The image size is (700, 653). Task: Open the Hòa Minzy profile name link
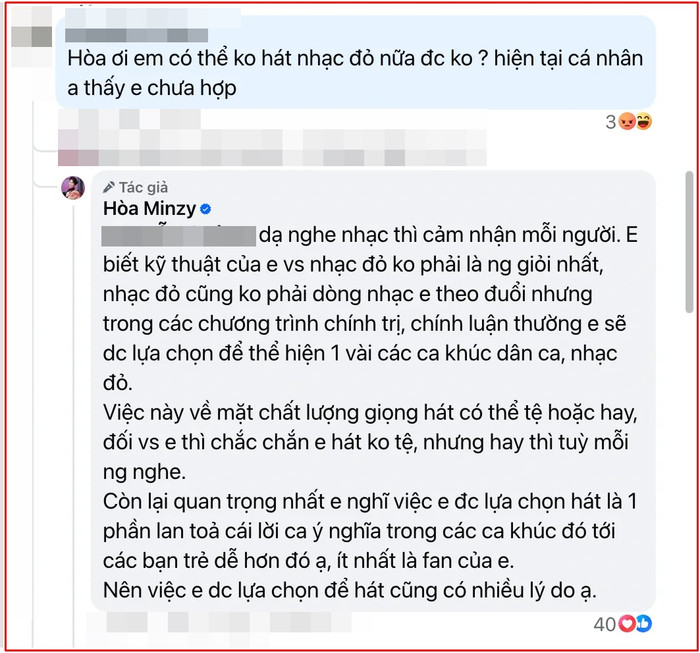point(150,208)
